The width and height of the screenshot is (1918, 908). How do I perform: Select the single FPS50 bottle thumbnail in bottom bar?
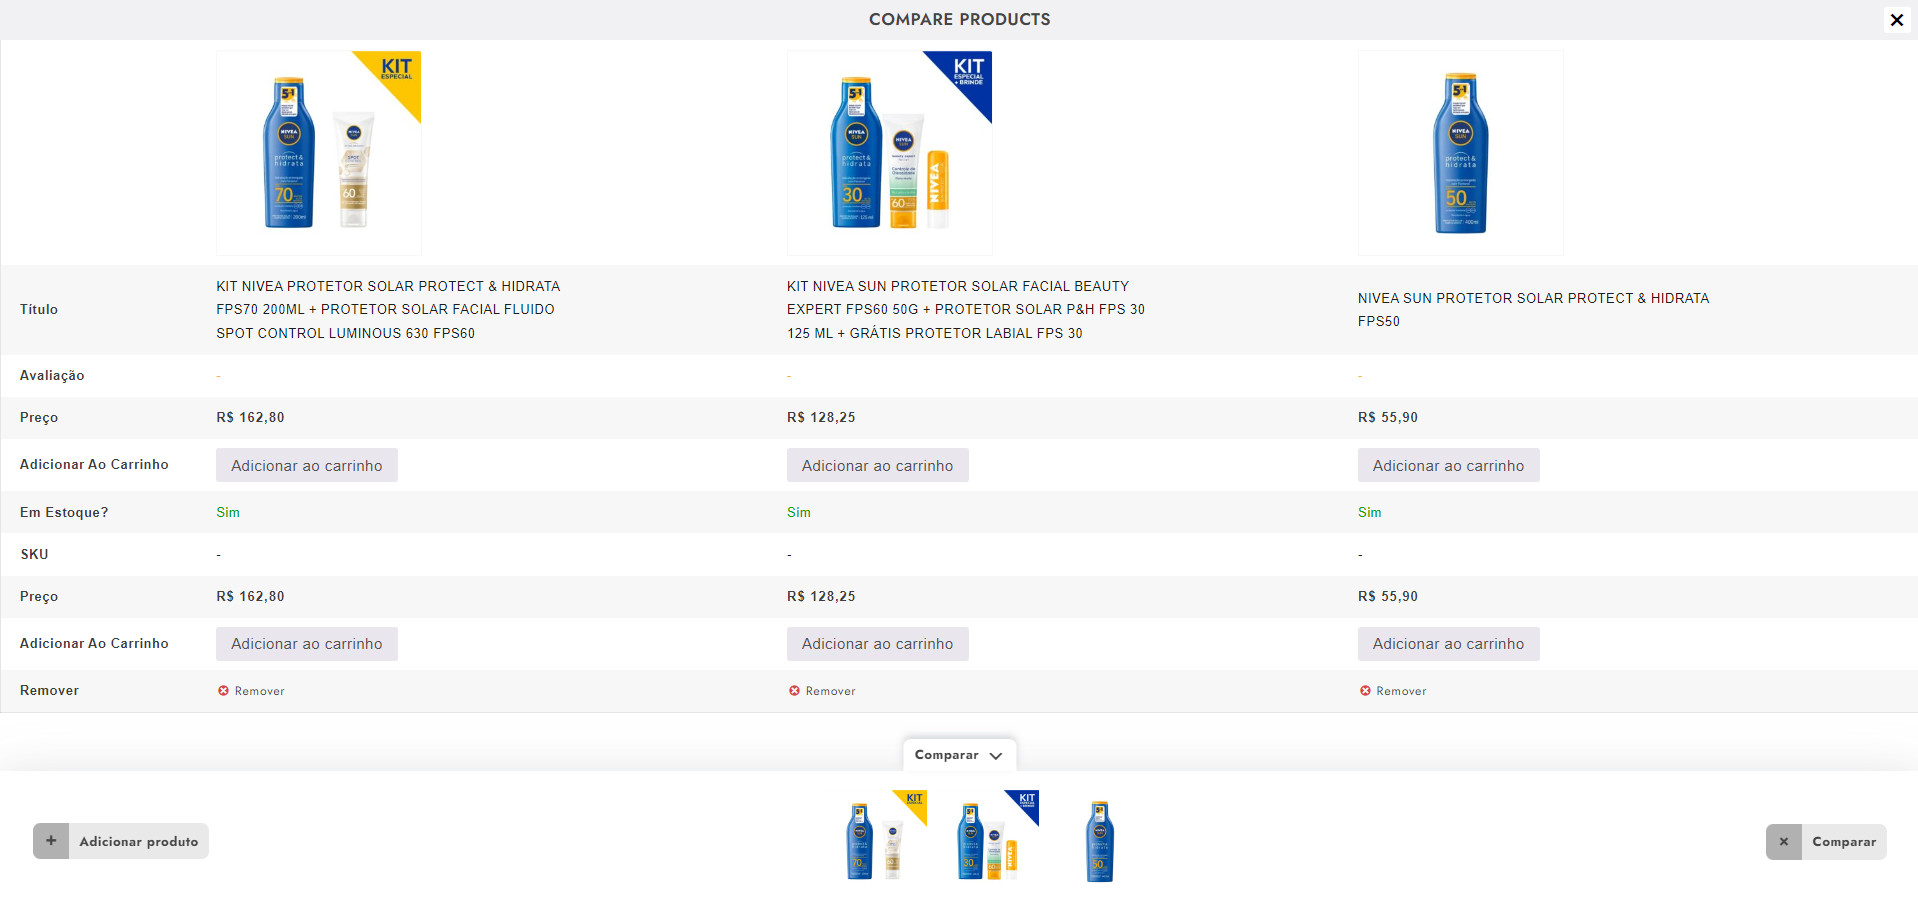pos(1100,840)
